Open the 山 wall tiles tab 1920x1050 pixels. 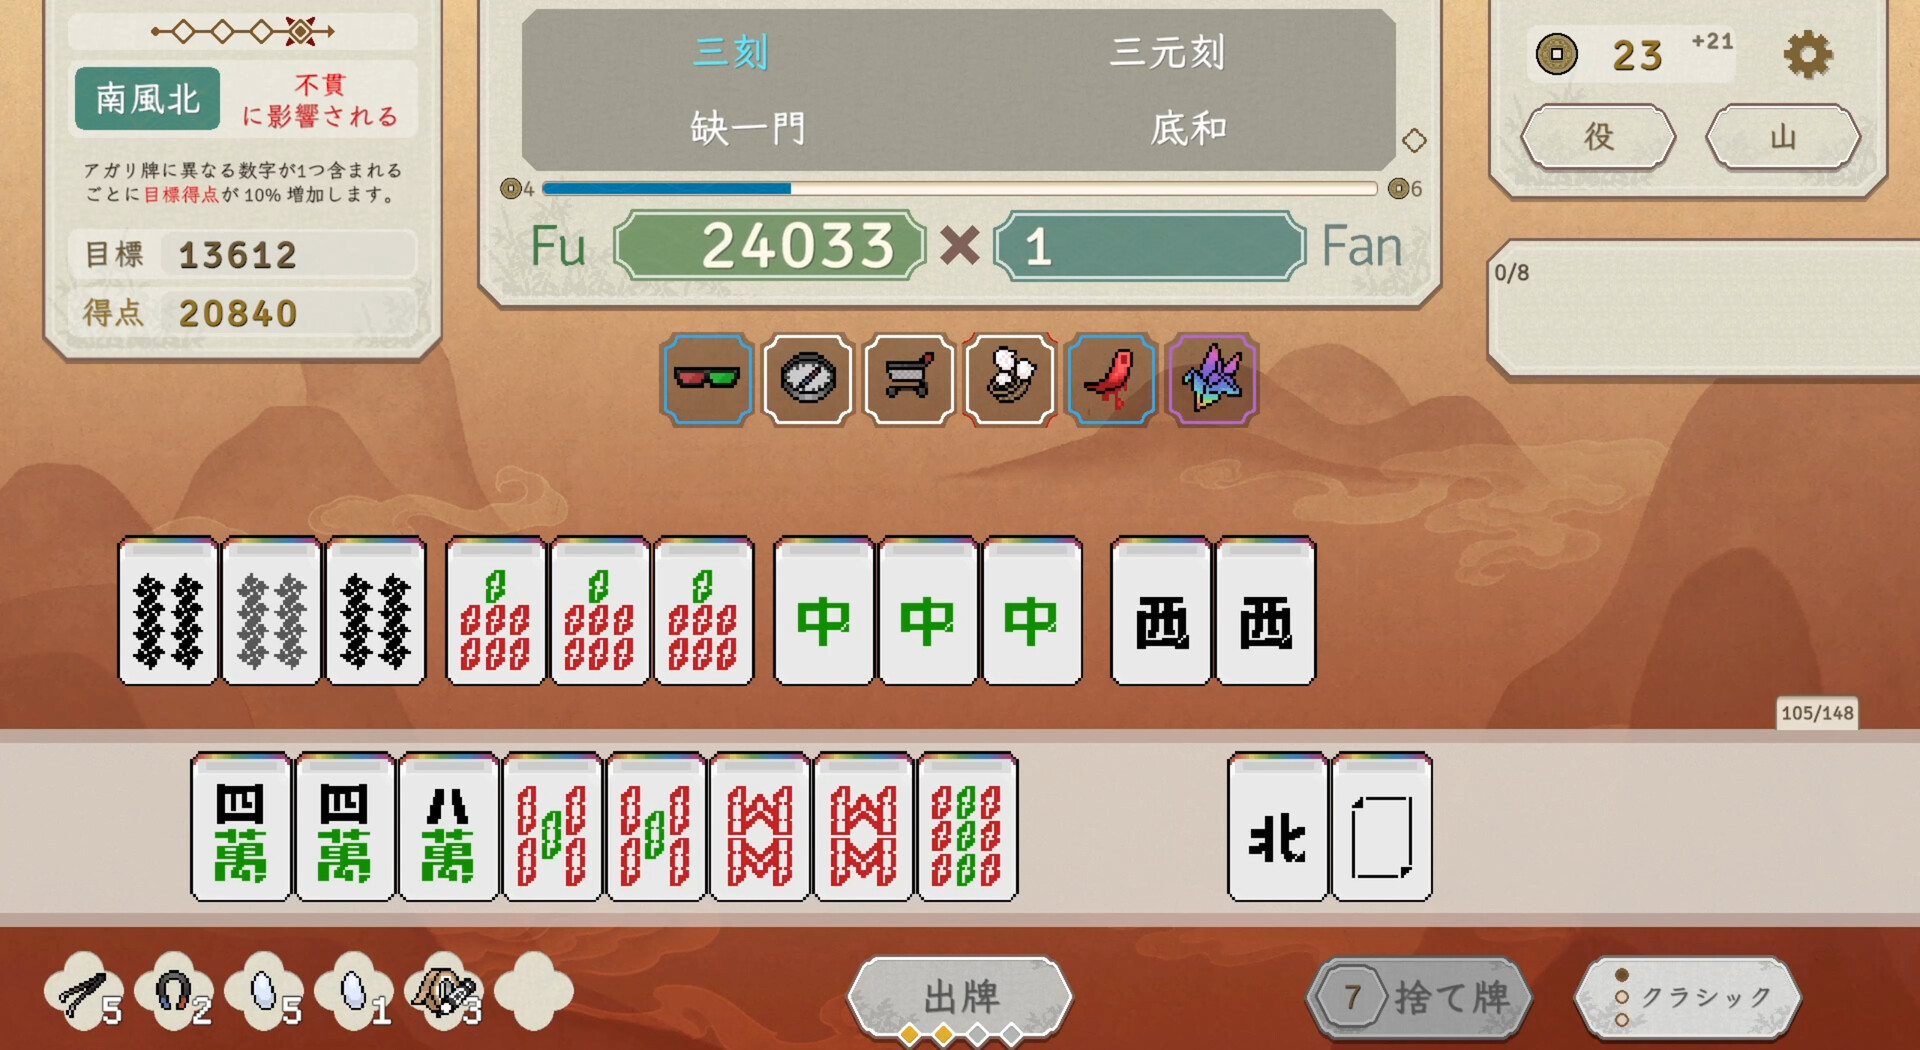[1783, 136]
